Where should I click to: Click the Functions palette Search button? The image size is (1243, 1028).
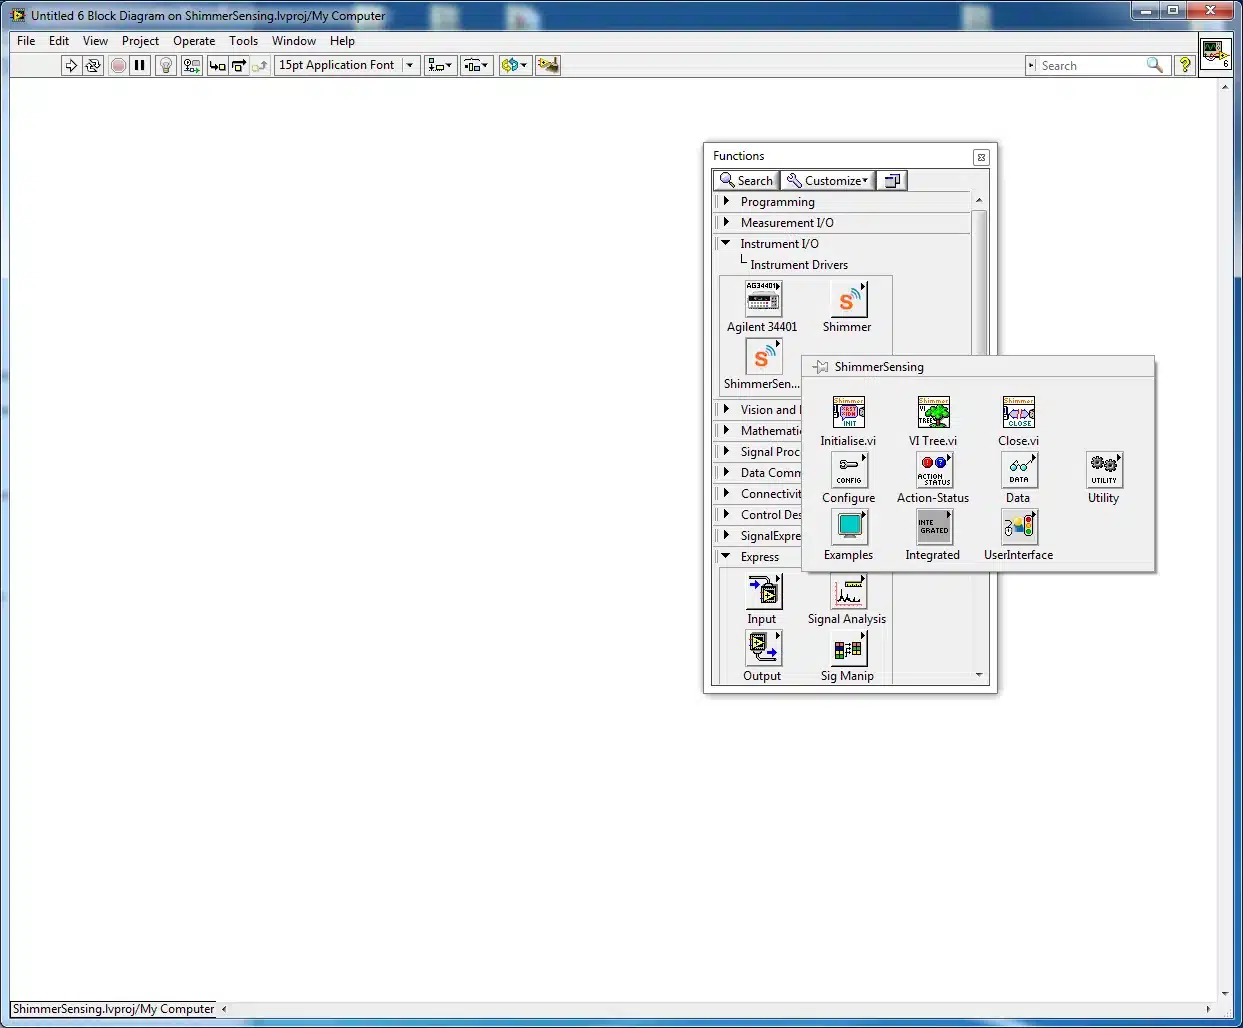point(746,181)
